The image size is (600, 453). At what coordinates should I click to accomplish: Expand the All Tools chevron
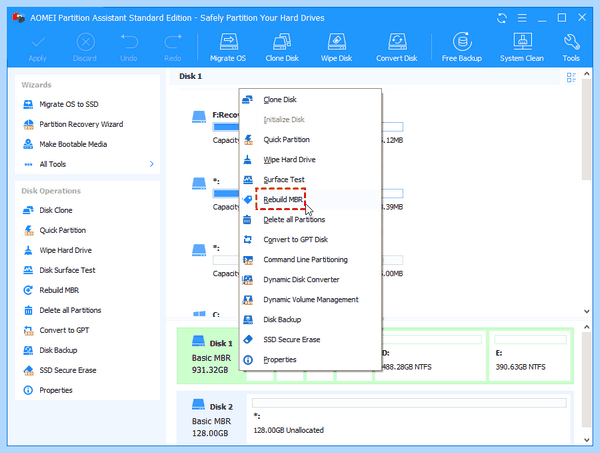click(x=152, y=164)
